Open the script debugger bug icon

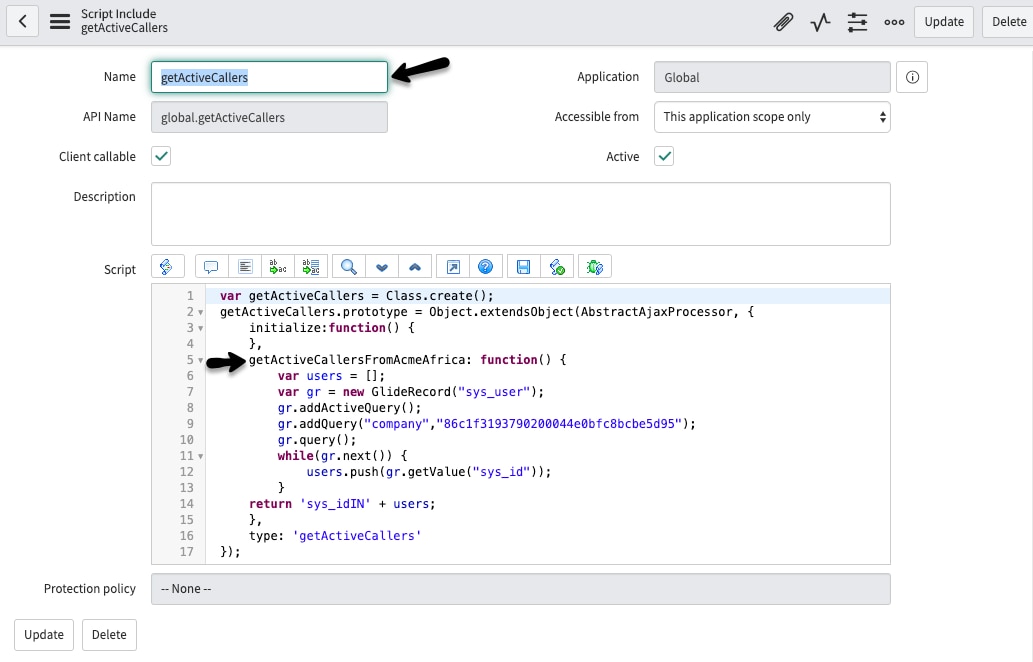[594, 266]
